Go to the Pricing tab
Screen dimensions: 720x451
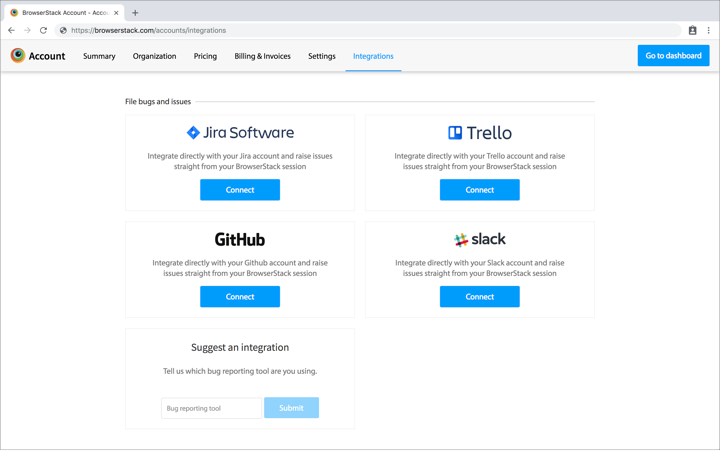[x=205, y=56]
